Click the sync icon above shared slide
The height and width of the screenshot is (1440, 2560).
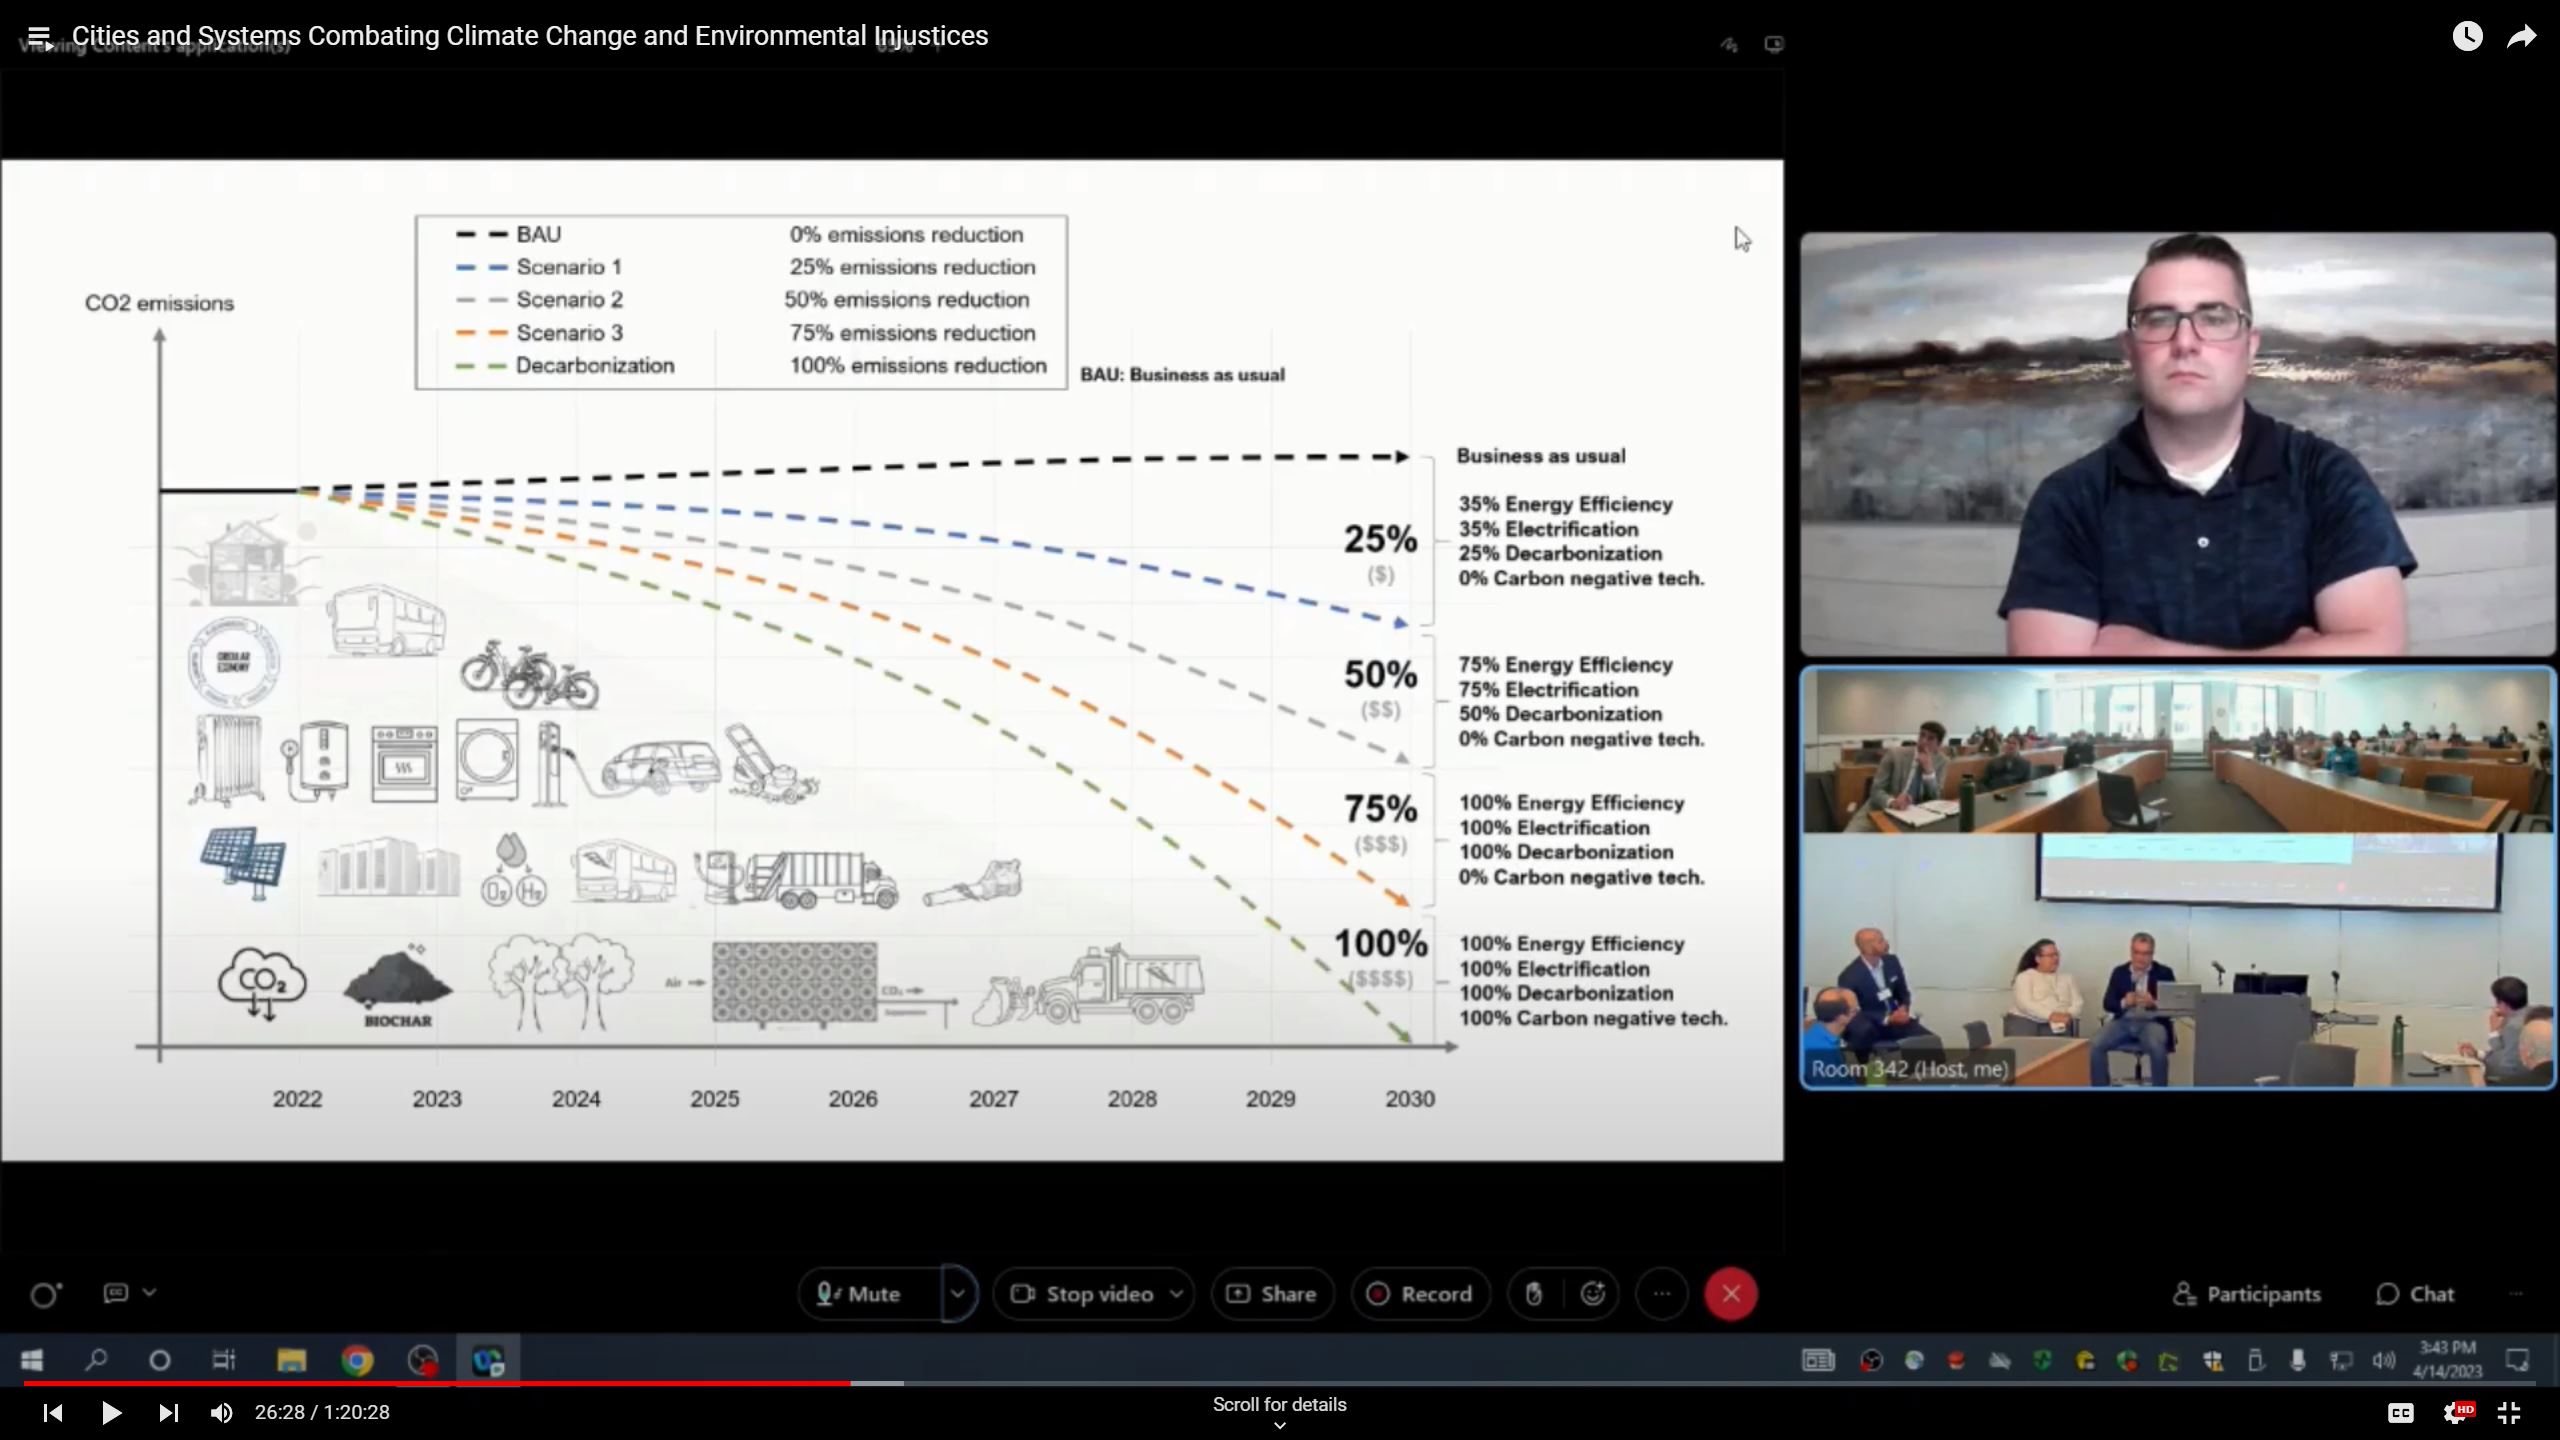point(1728,44)
